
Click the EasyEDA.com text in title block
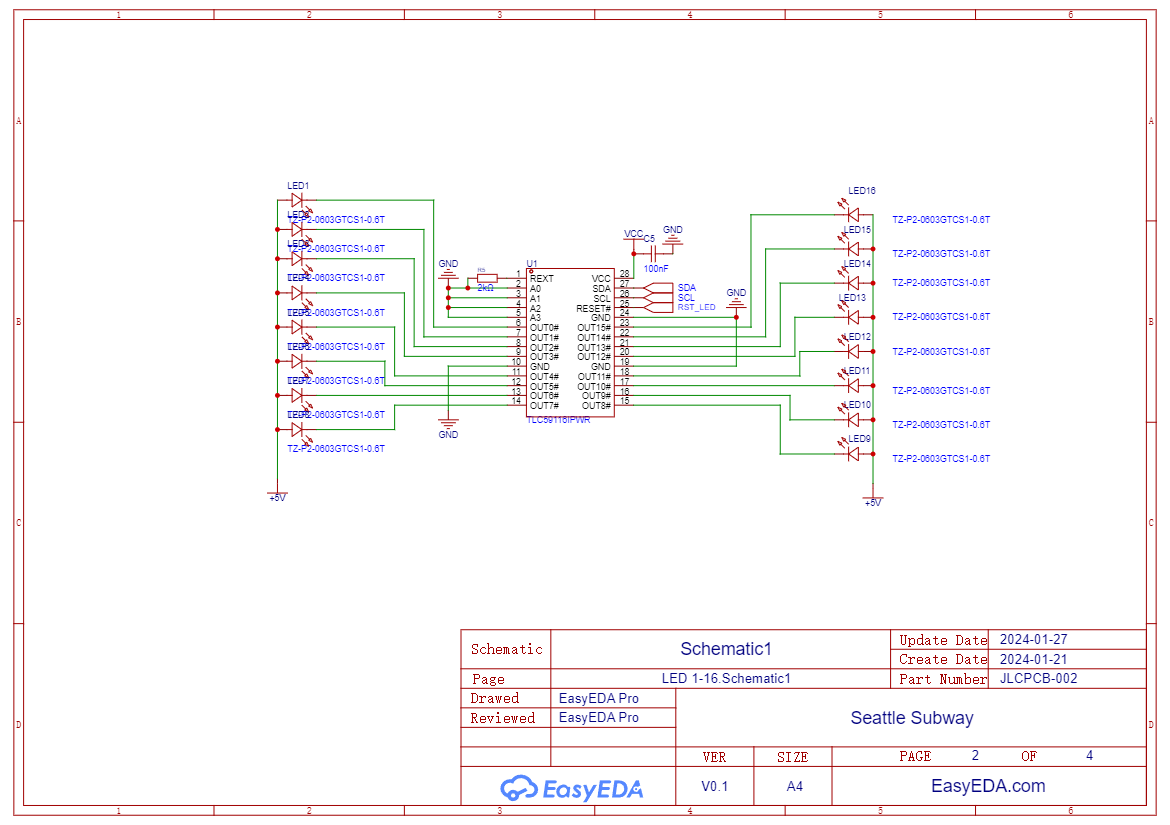988,785
